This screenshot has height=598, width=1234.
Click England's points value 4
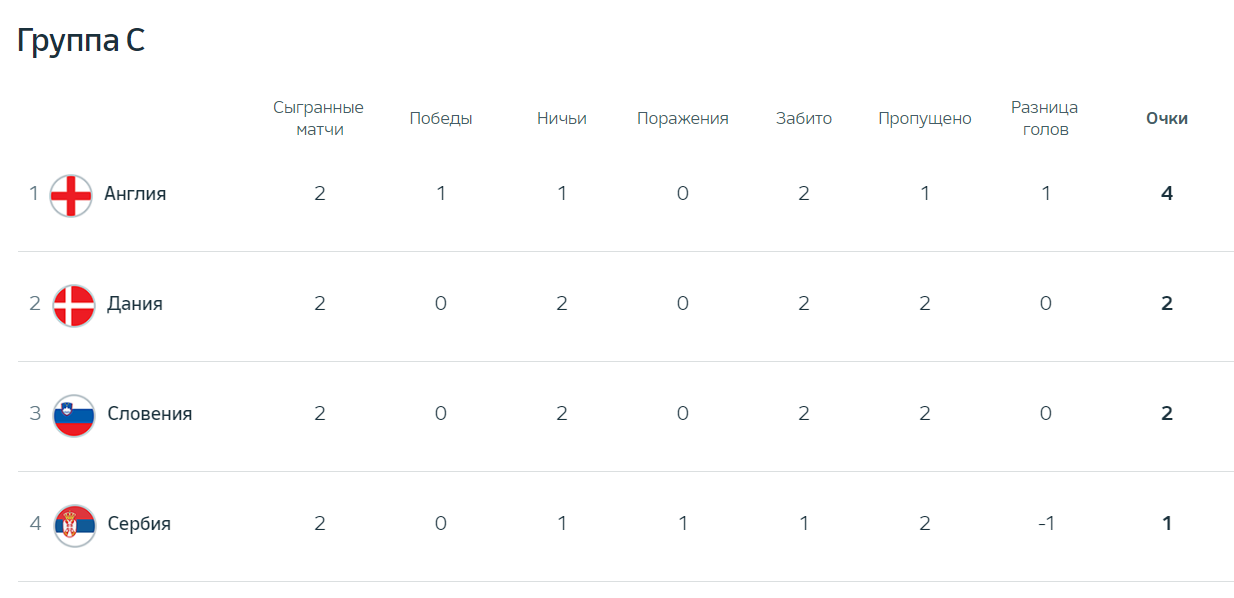pos(1167,194)
